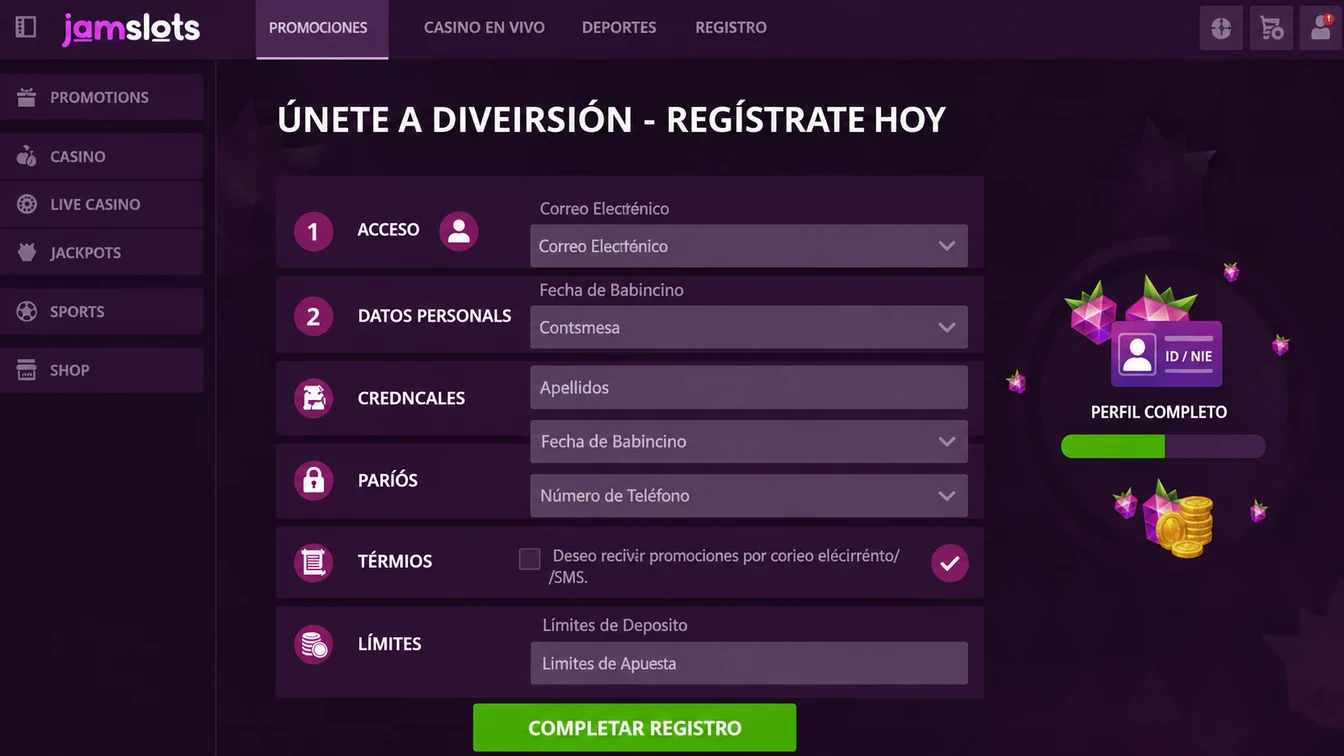The height and width of the screenshot is (756, 1344).
Task: Click the Límites step label
Action: [x=389, y=643]
